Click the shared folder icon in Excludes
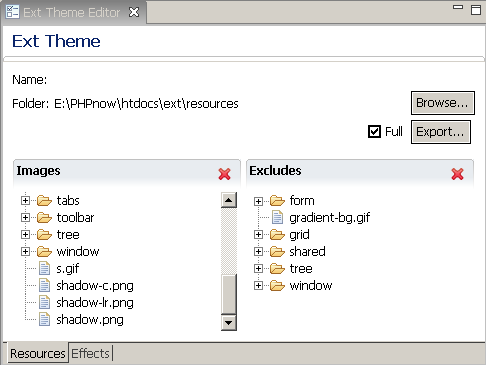 pos(277,252)
